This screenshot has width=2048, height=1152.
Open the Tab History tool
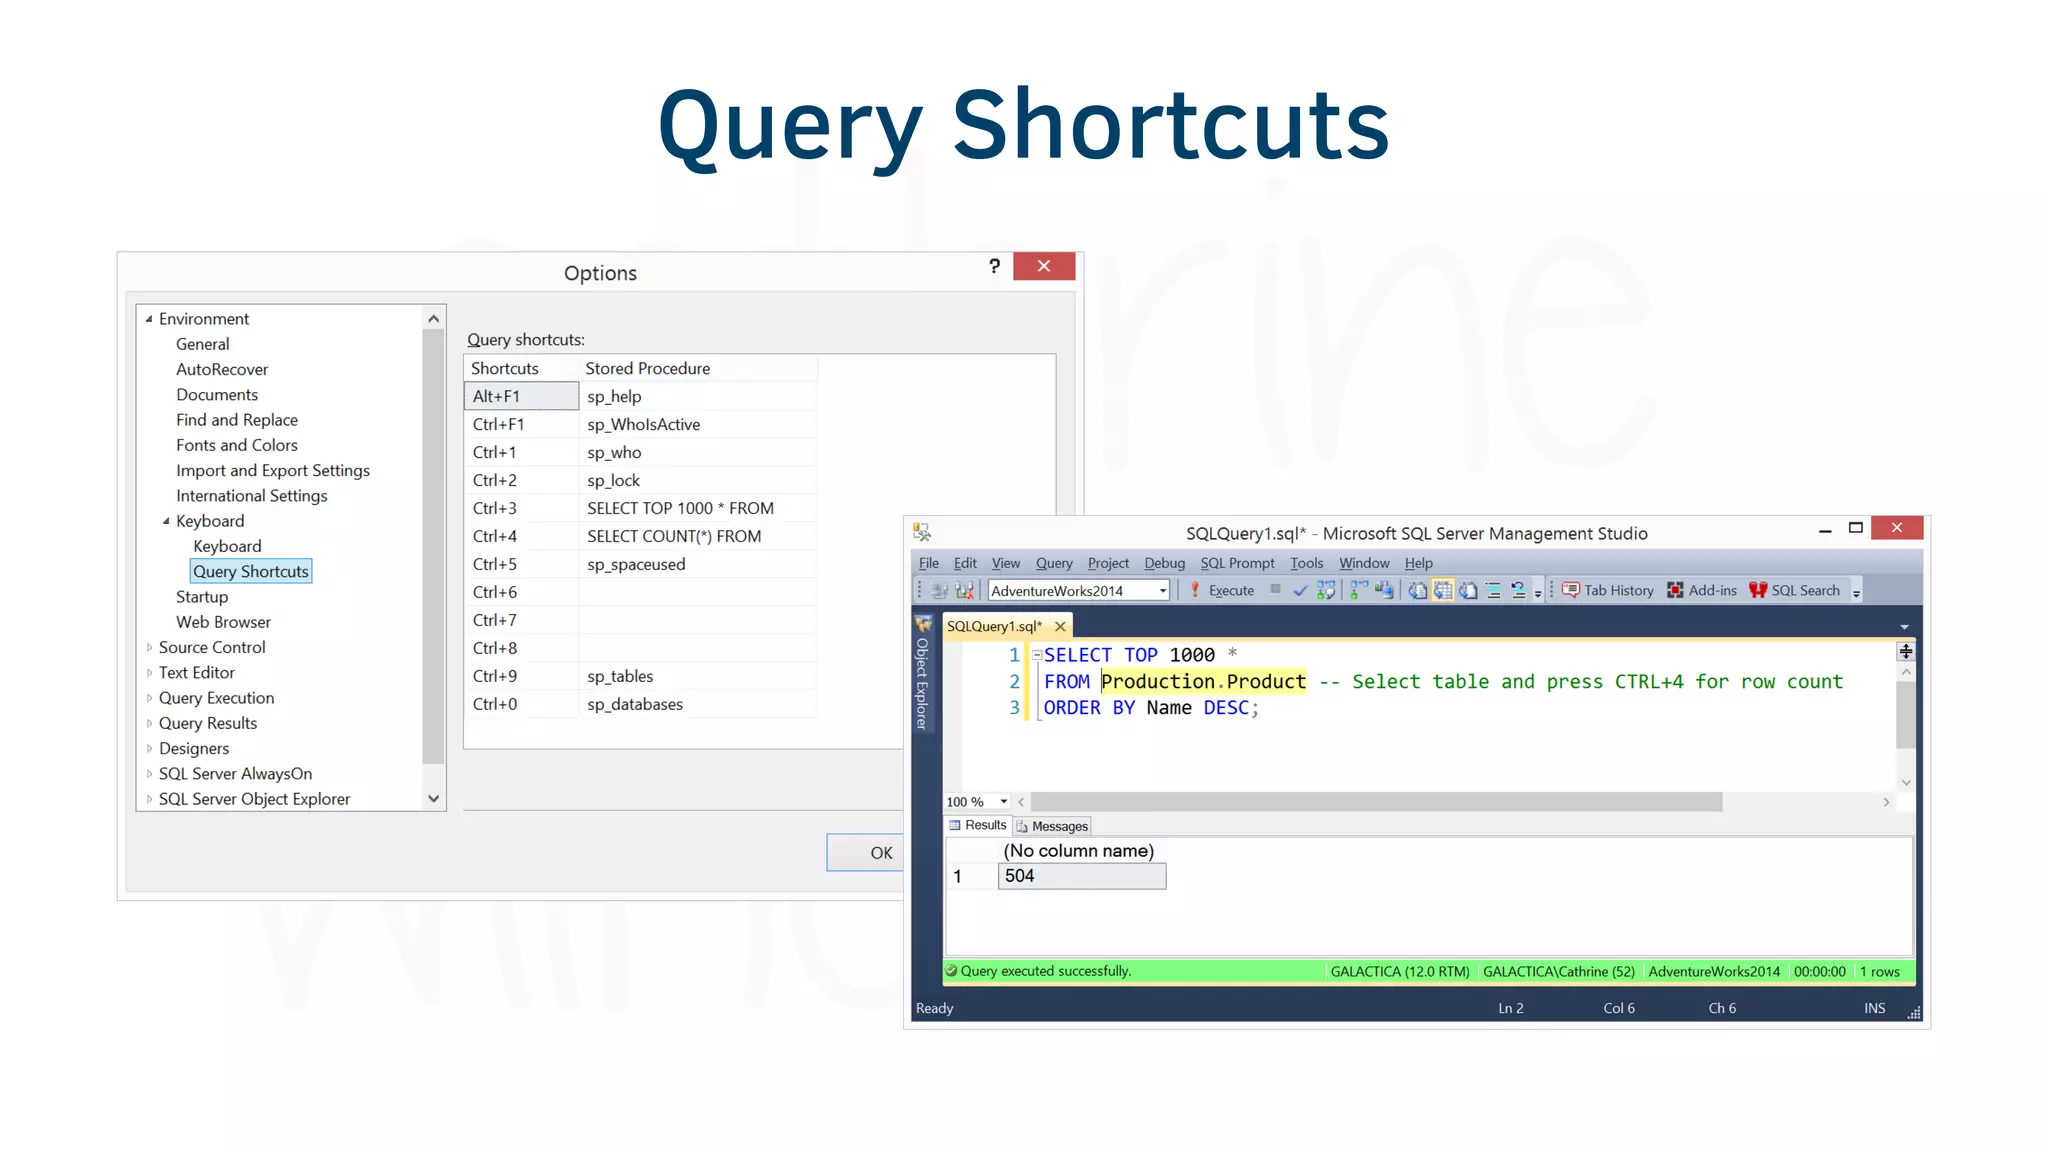coord(1608,590)
